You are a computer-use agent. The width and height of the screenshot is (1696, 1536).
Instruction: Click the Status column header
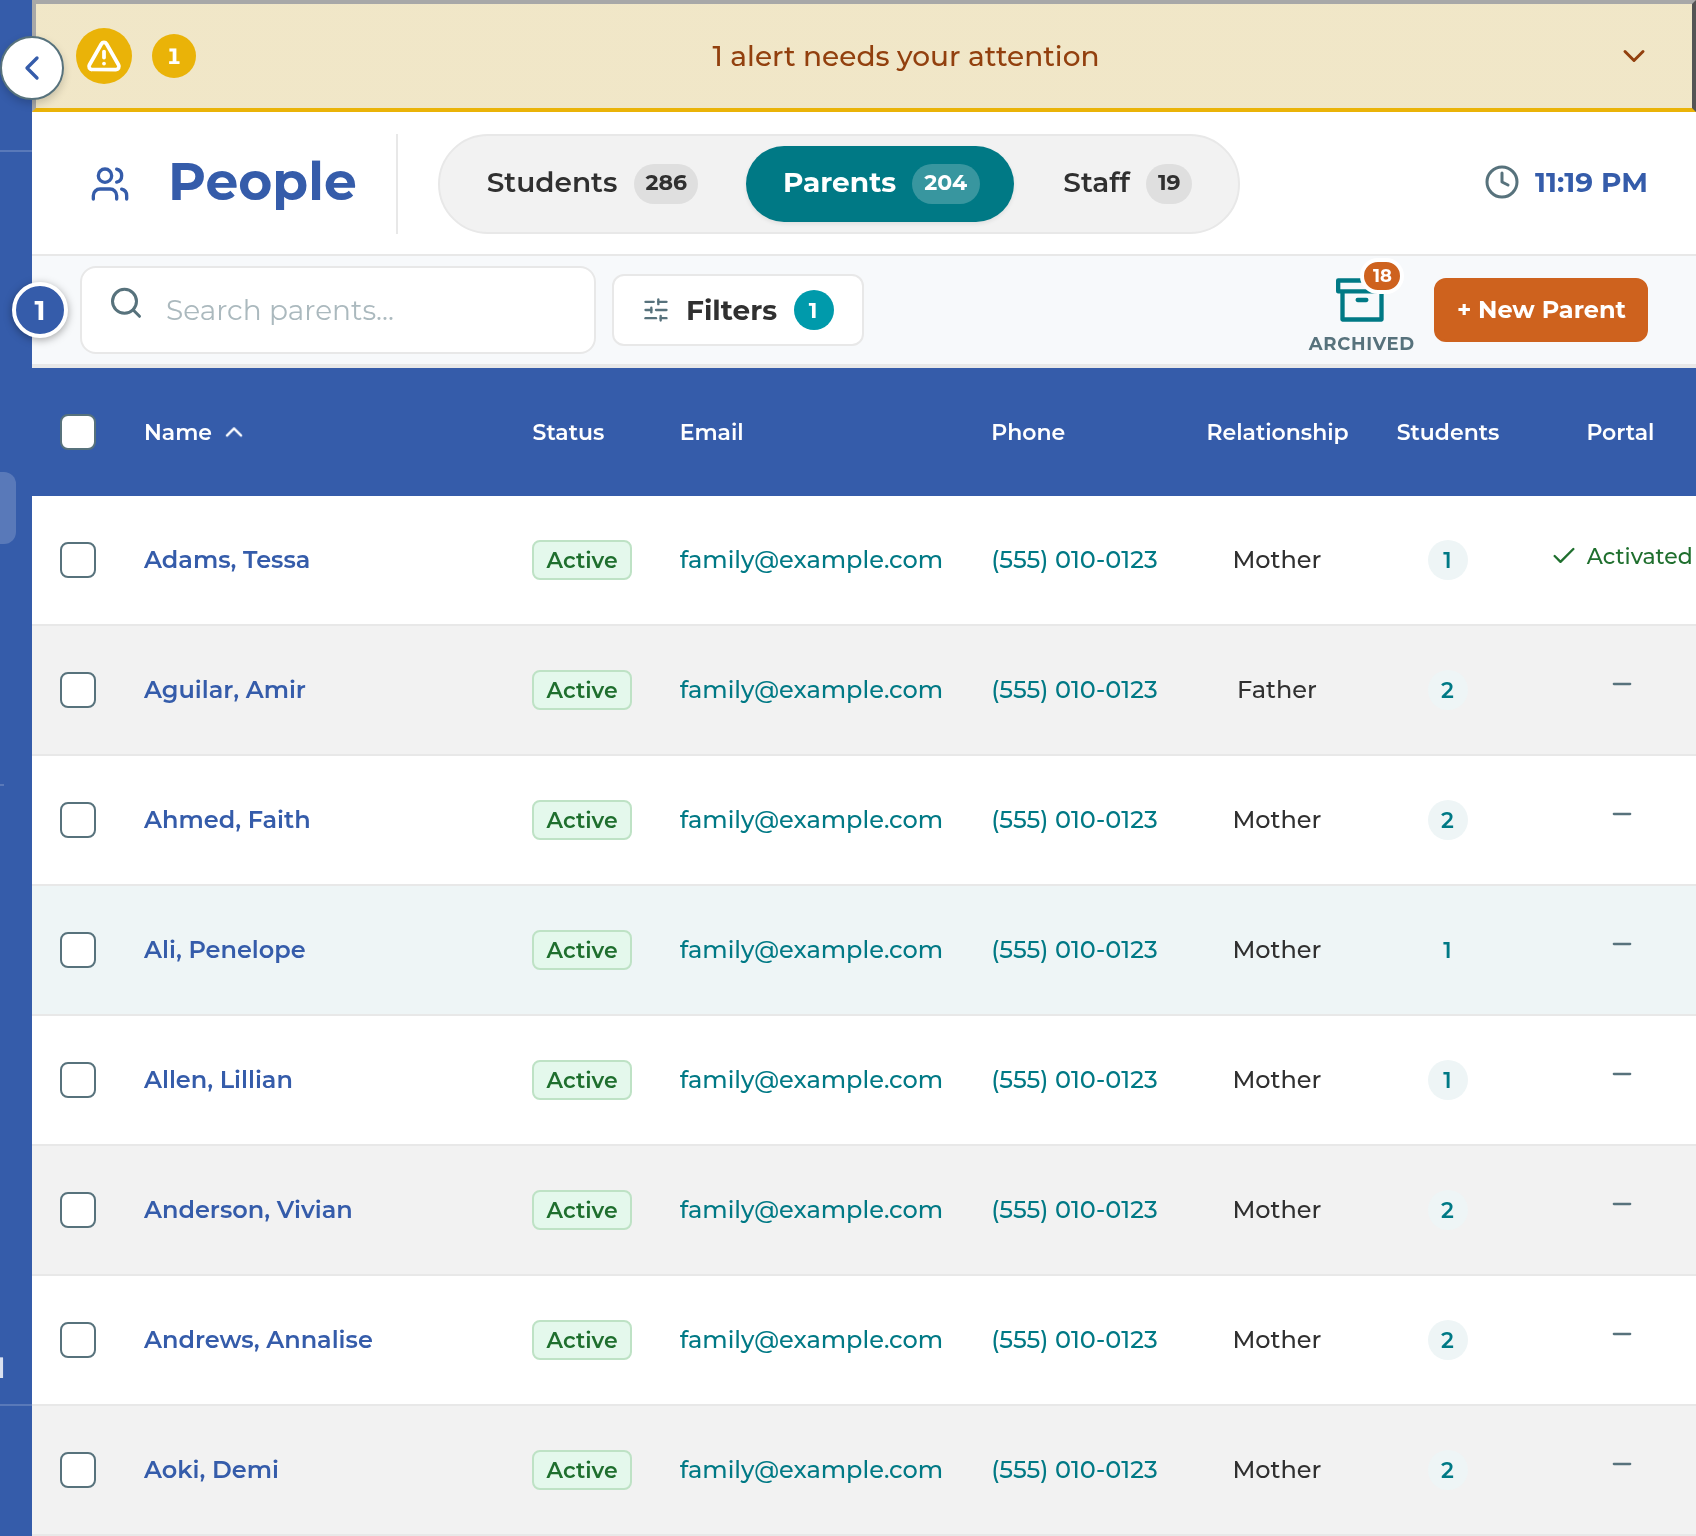[568, 432]
